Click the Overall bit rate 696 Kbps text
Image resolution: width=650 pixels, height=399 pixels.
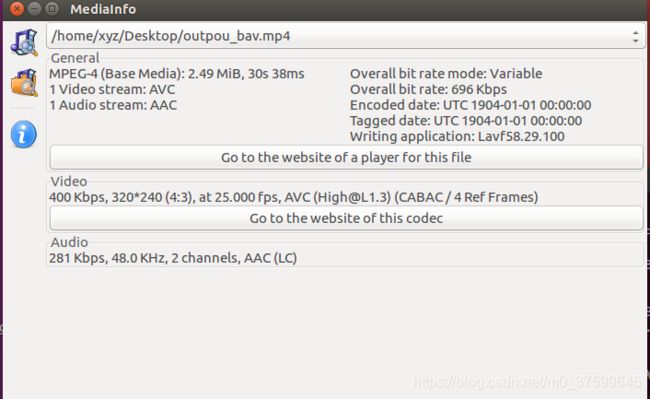click(428, 89)
